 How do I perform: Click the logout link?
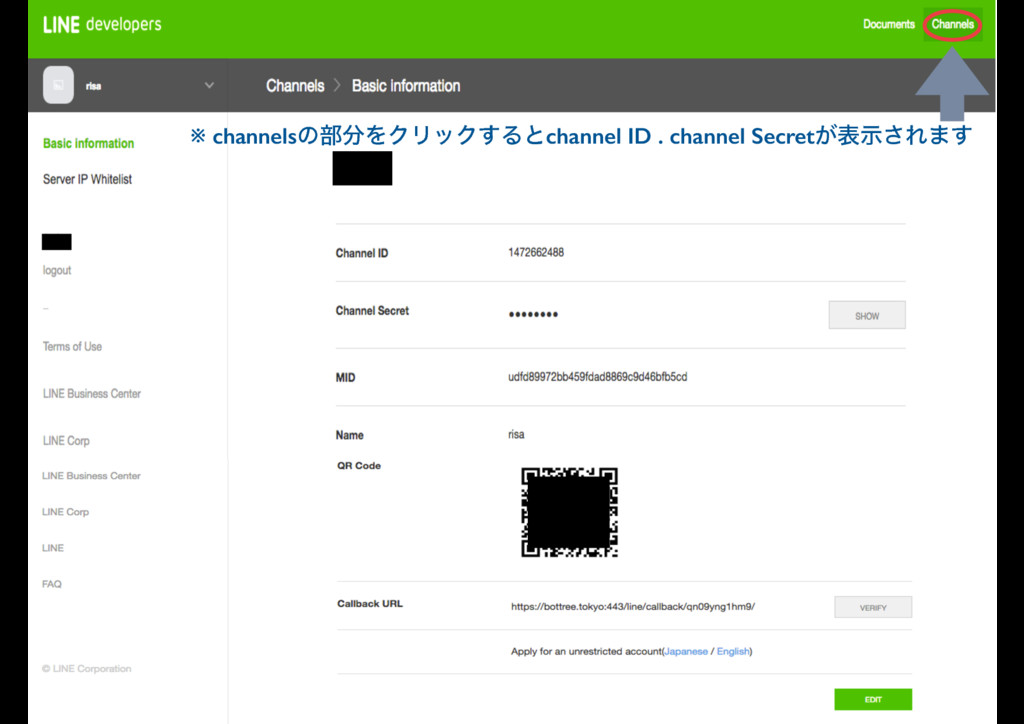57,270
